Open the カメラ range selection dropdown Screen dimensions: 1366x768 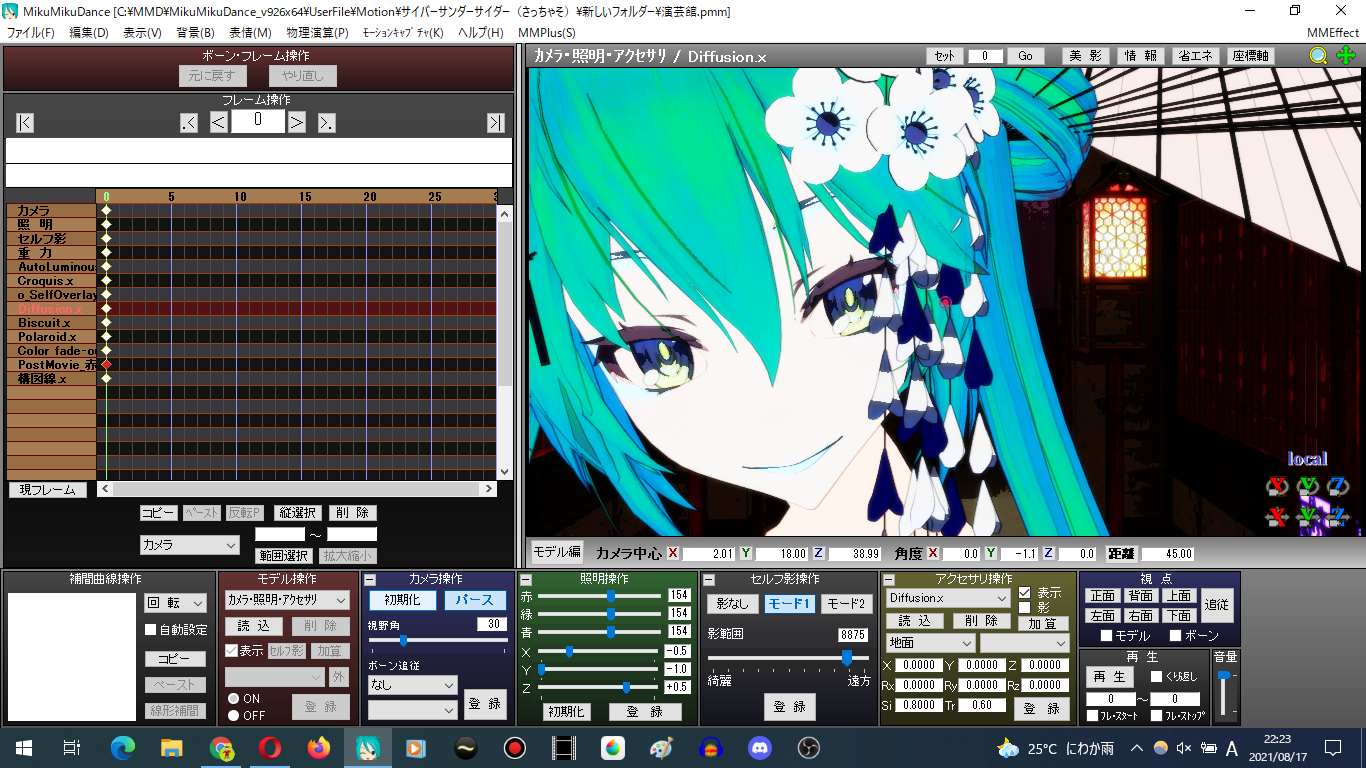190,545
